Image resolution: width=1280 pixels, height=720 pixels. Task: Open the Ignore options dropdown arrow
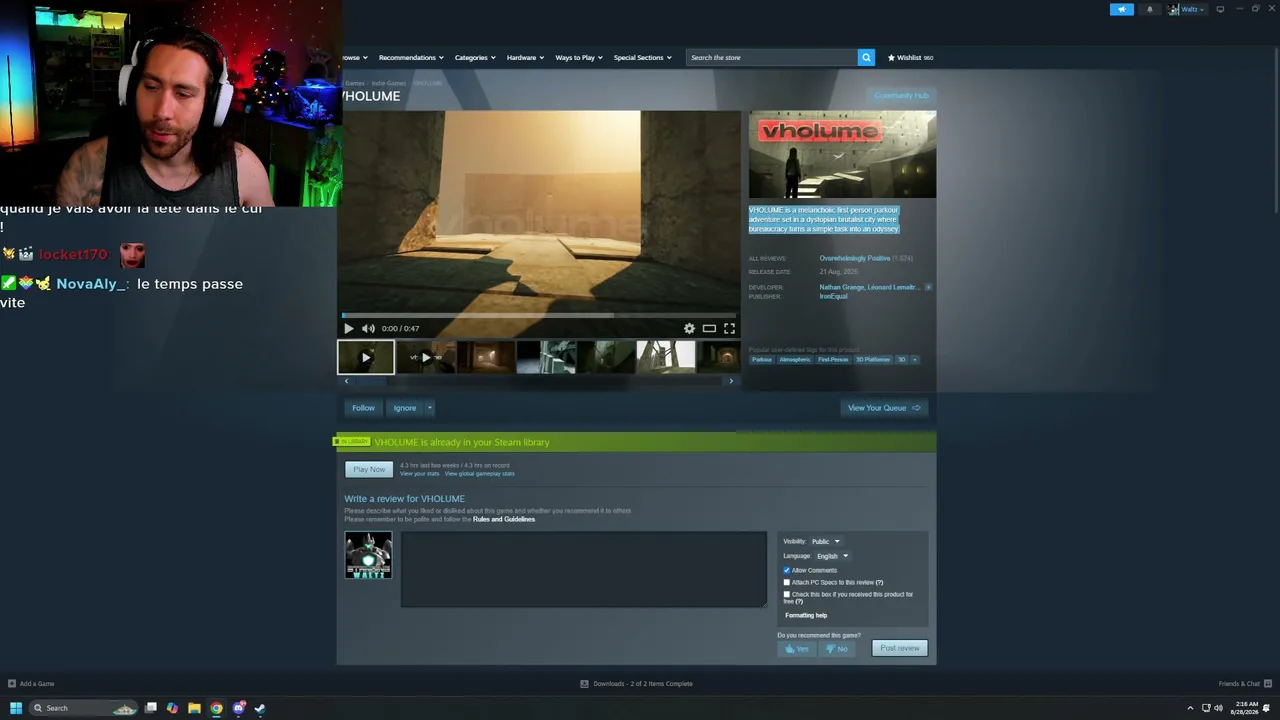(x=429, y=408)
